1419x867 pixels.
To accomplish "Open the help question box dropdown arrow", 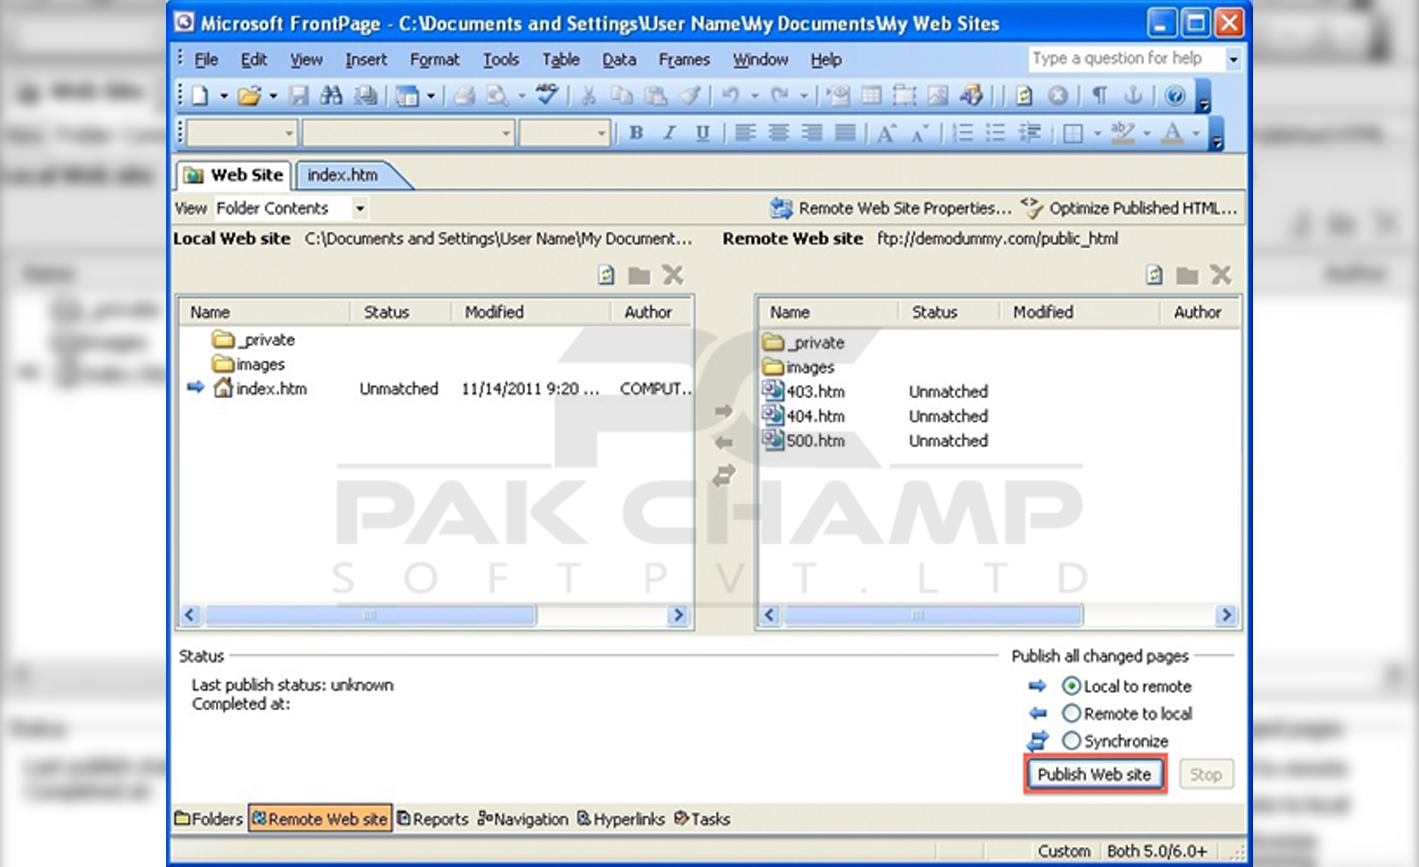I will pos(1233,59).
